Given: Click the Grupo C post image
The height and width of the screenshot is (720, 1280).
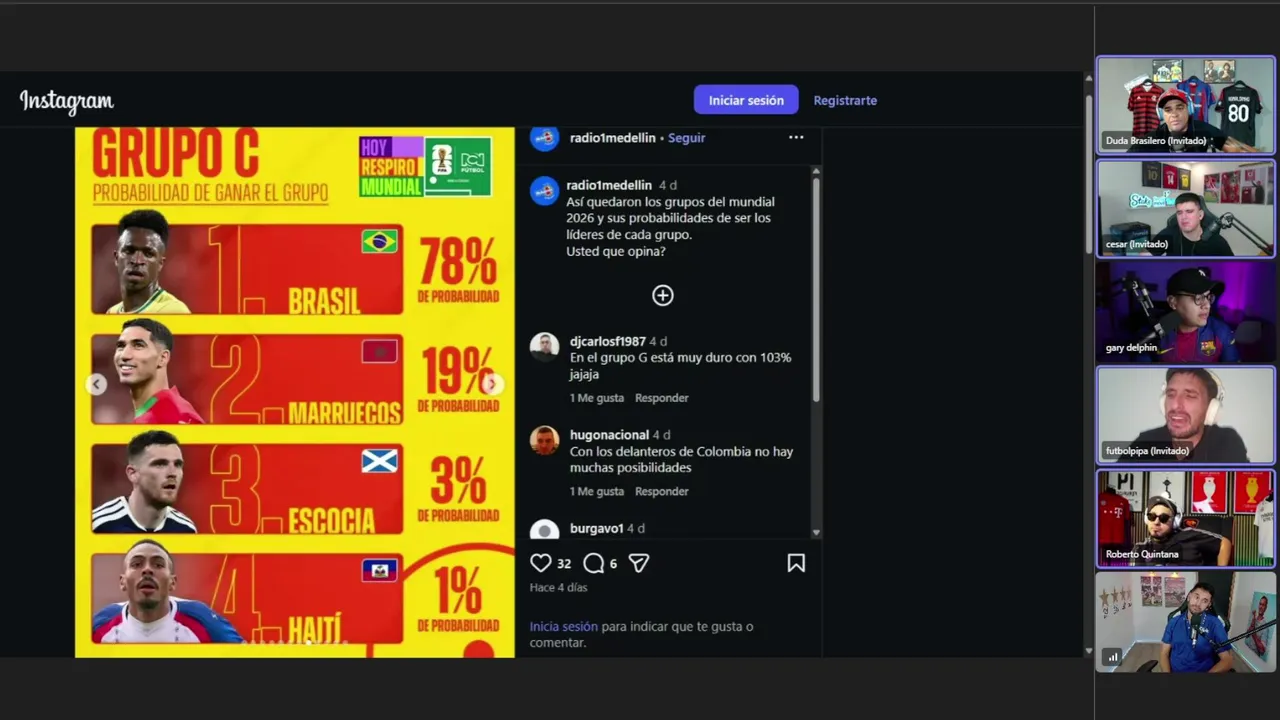Looking at the screenshot, I should pyautogui.click(x=295, y=392).
